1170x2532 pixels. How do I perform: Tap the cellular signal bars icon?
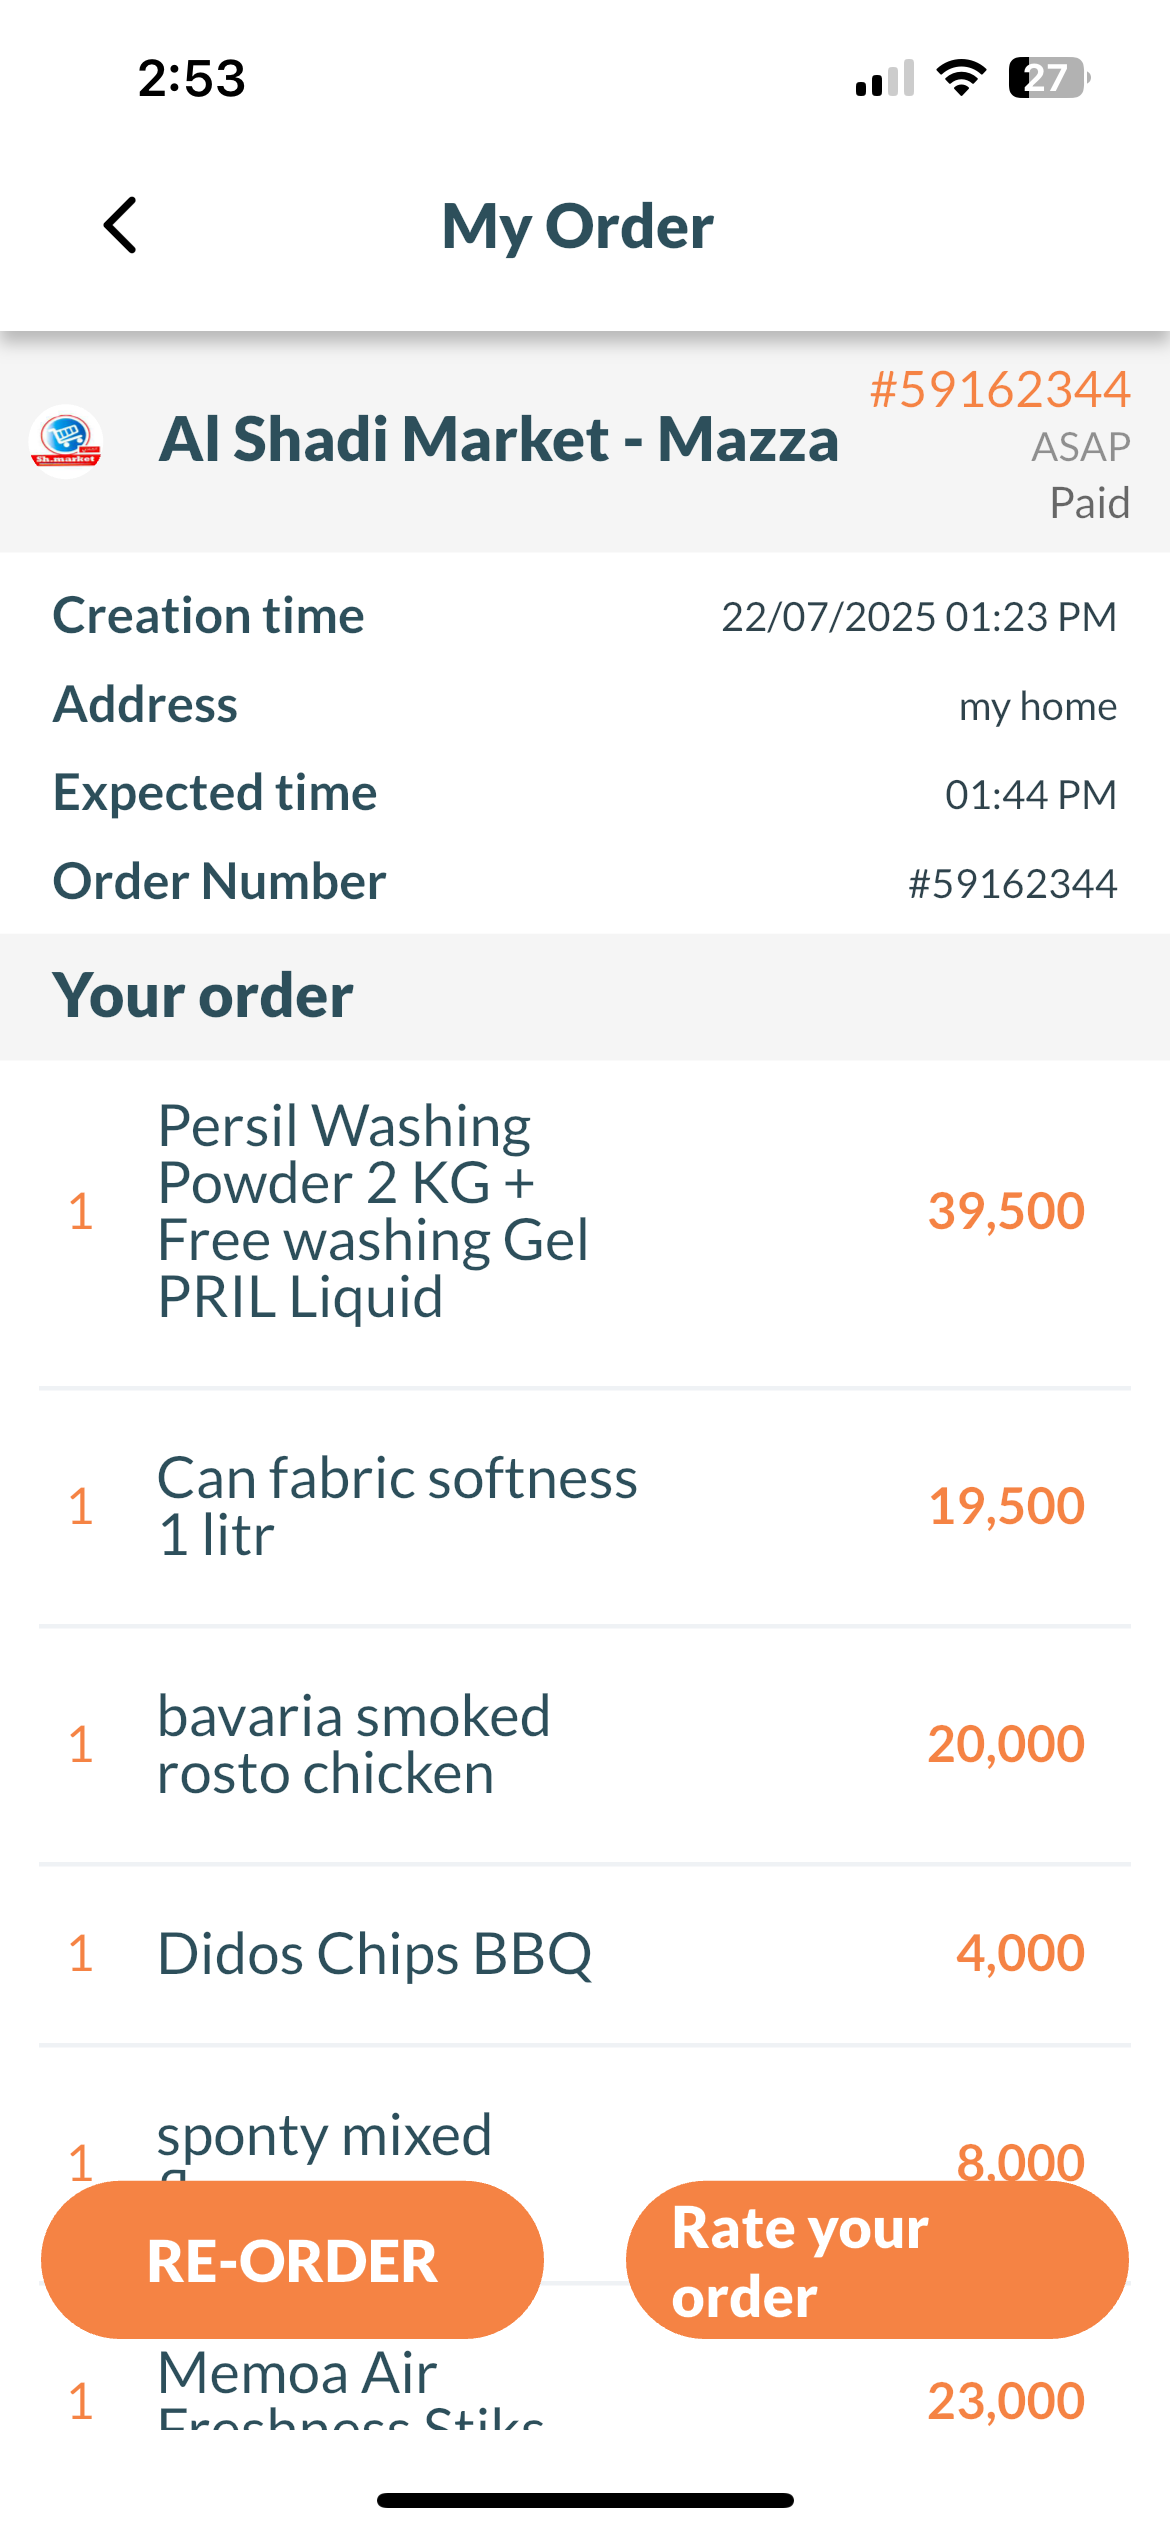click(885, 78)
